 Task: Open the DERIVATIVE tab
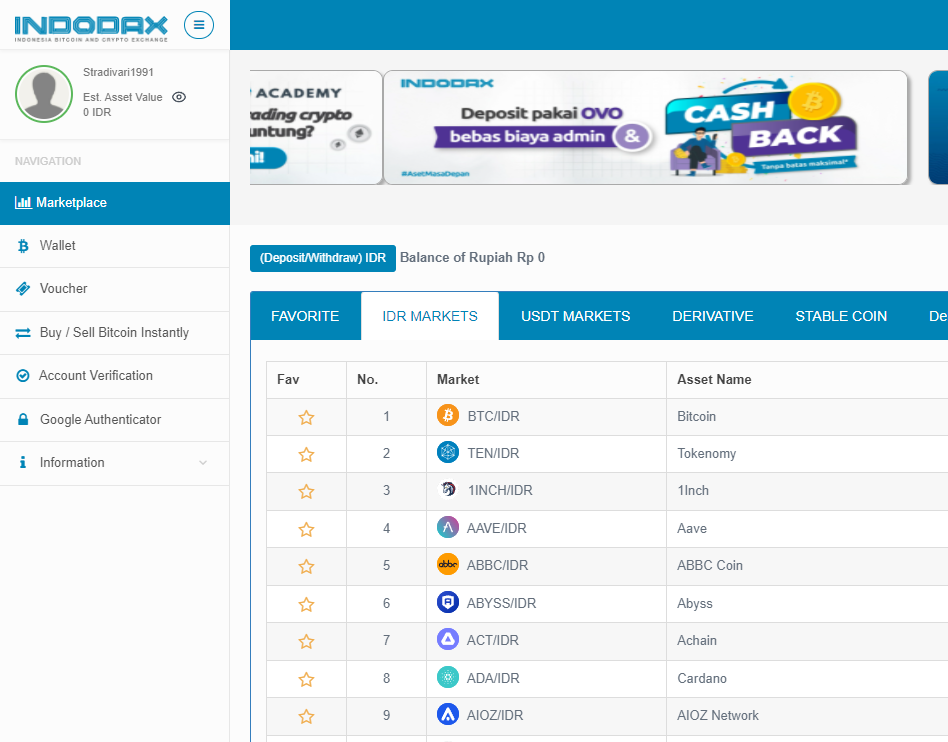713,316
